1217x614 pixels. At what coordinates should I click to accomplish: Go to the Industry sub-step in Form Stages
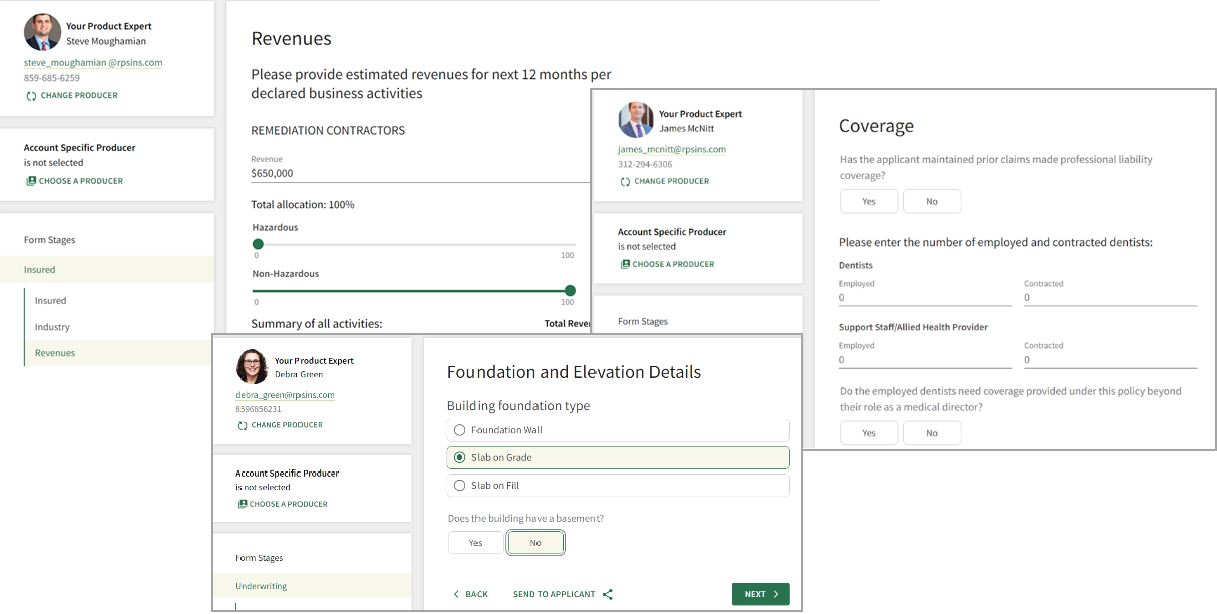pyautogui.click(x=52, y=327)
